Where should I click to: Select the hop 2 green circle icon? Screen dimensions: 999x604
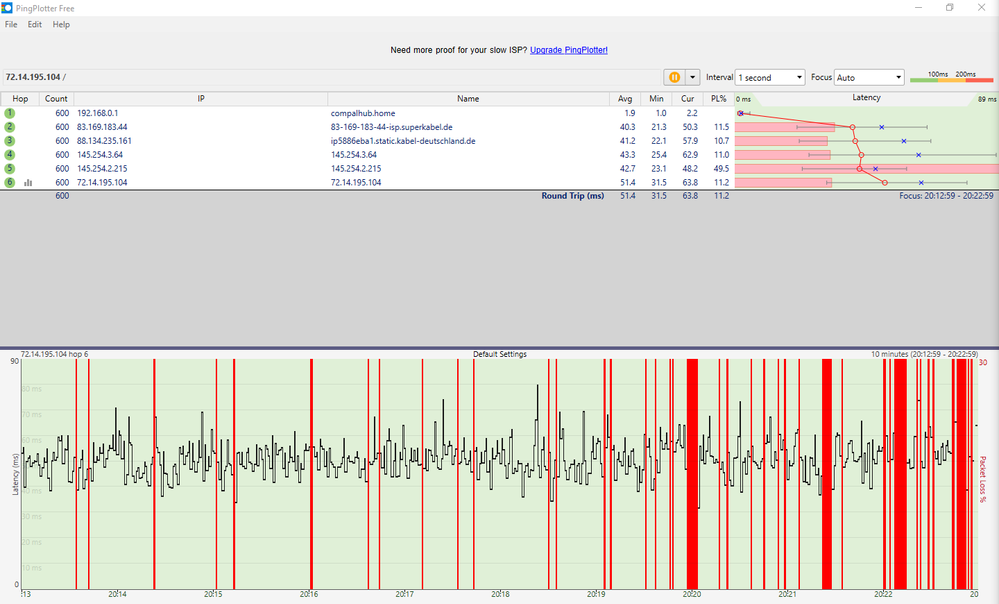10,127
